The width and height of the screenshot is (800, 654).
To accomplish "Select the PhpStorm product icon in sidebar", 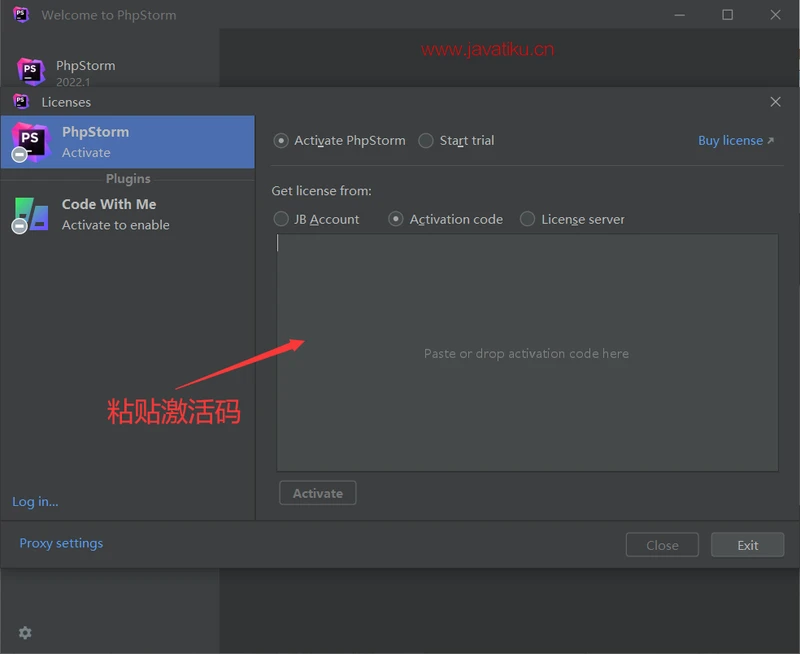I will point(30,141).
